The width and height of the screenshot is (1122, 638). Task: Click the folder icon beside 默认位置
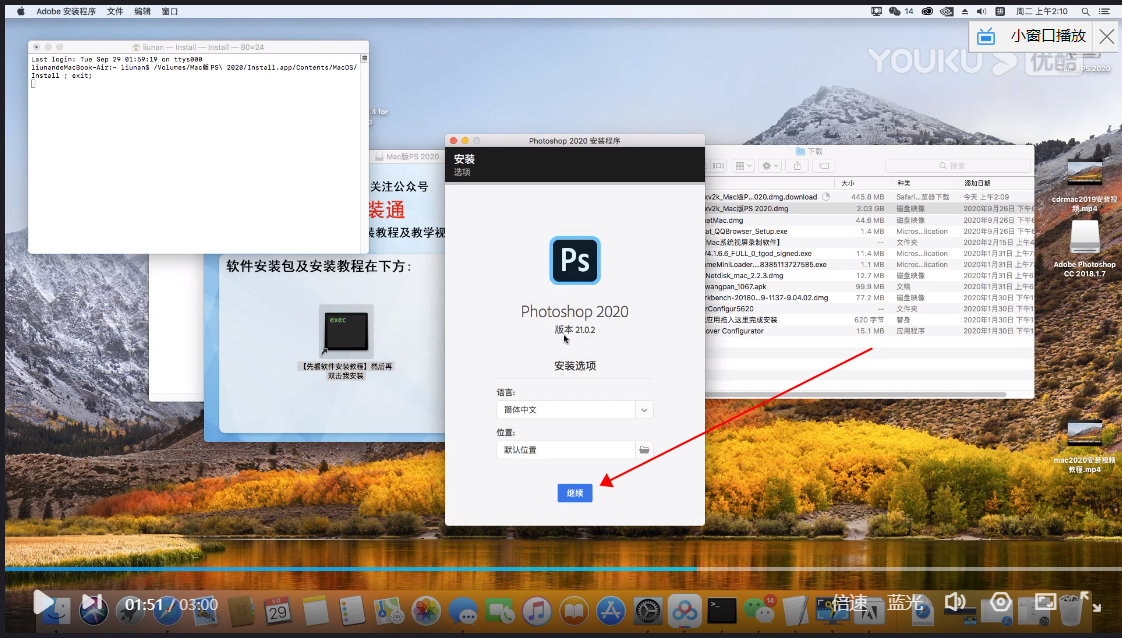645,450
